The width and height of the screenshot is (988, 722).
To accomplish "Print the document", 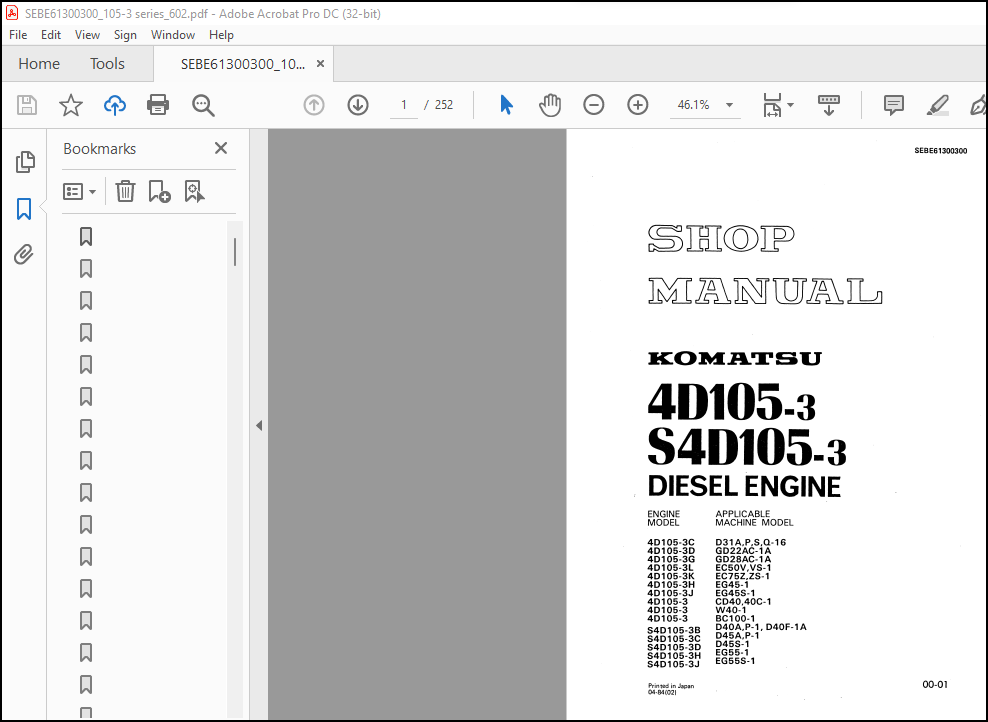I will pyautogui.click(x=158, y=105).
